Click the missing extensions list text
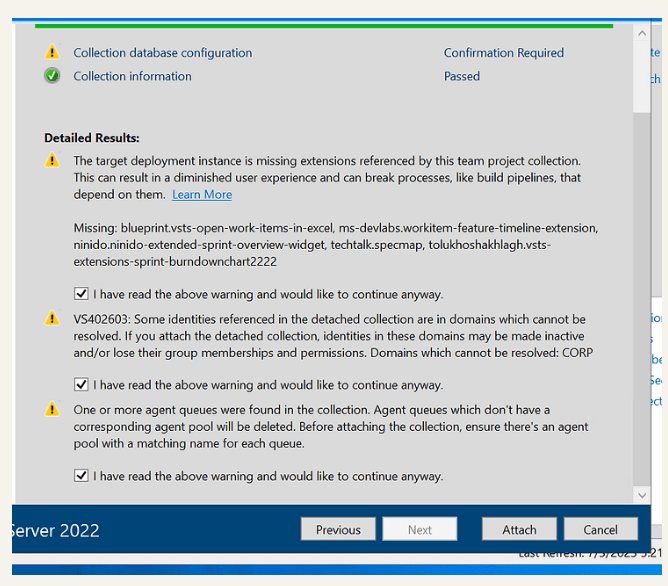 pyautogui.click(x=336, y=245)
